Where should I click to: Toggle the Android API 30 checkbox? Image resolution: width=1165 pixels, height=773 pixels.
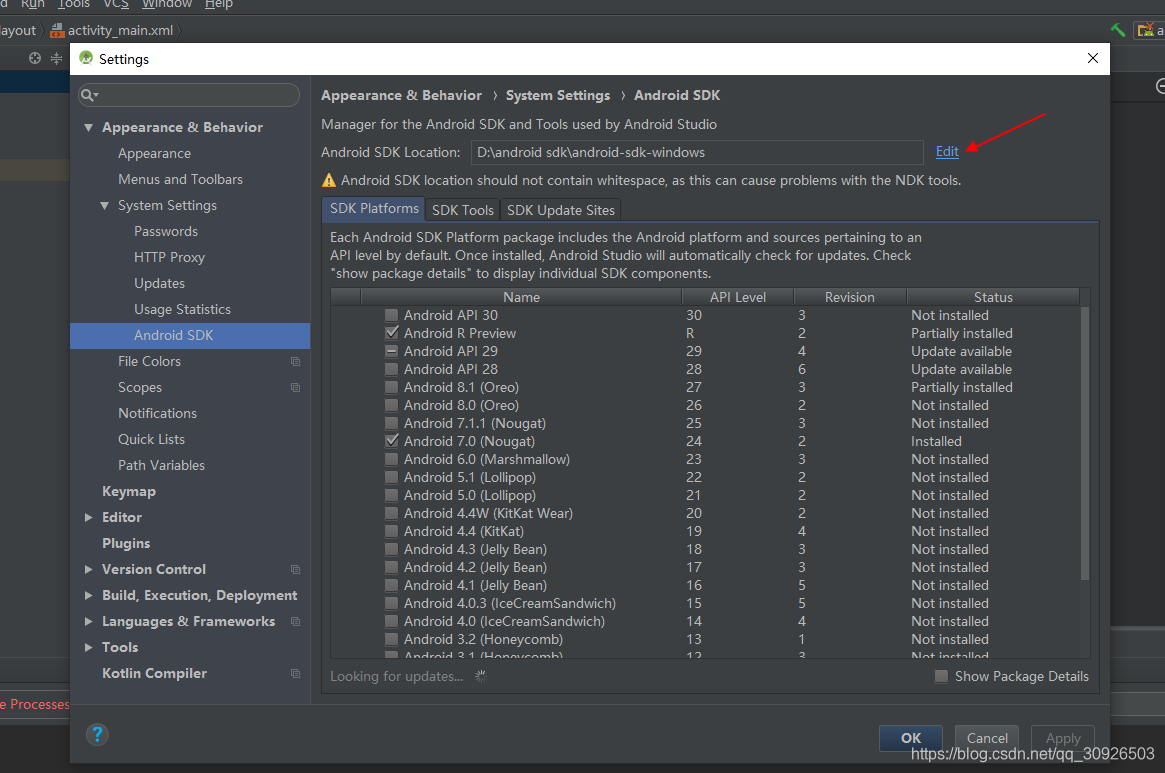click(392, 315)
